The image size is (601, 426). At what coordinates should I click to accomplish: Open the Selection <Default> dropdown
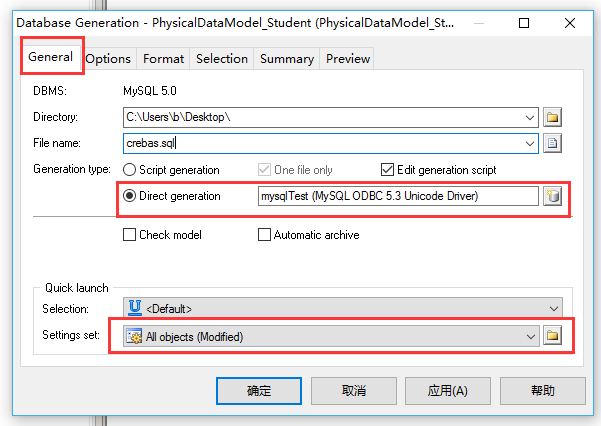tap(343, 308)
